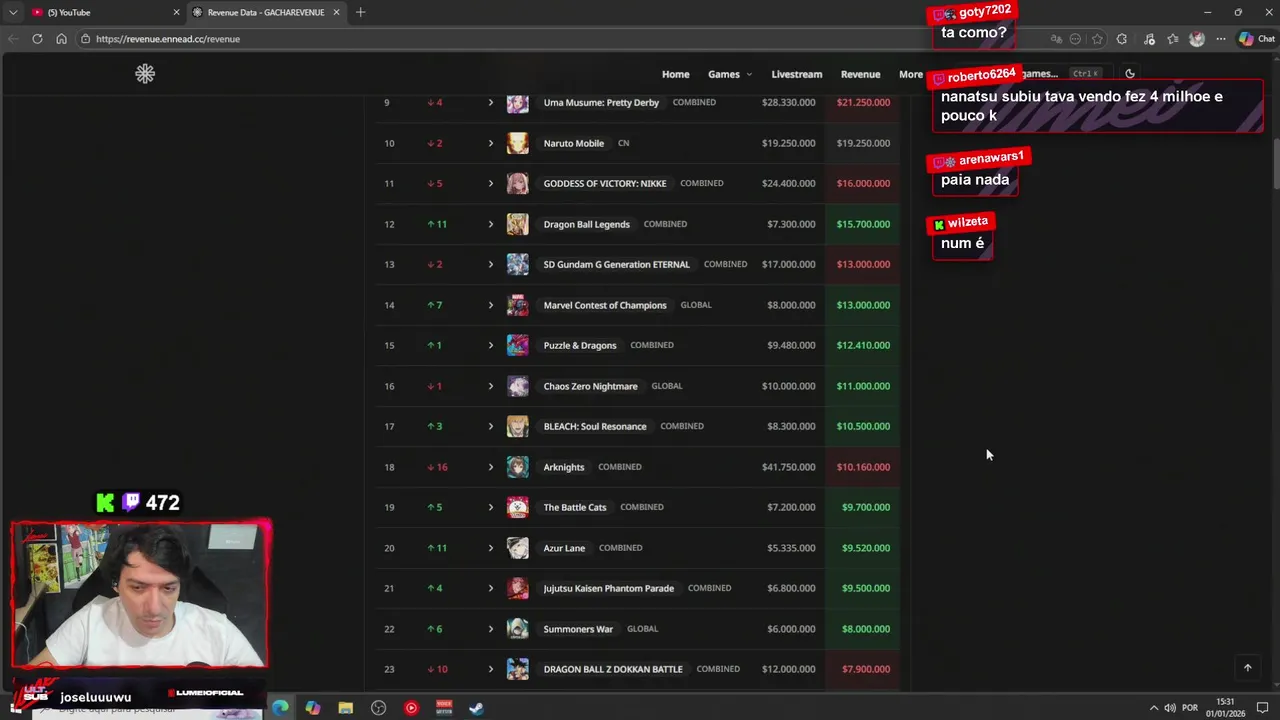Expand Chaos Zero Nightmare row
Viewport: 1280px width, 720px height.
click(x=491, y=386)
